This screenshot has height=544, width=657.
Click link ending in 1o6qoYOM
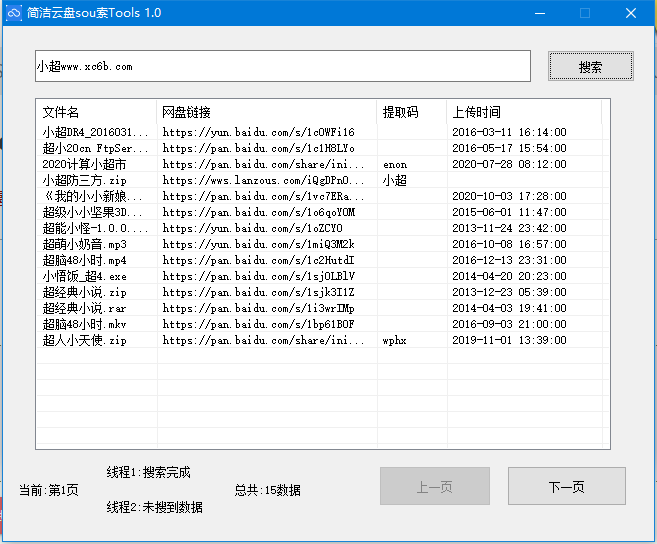click(259, 212)
